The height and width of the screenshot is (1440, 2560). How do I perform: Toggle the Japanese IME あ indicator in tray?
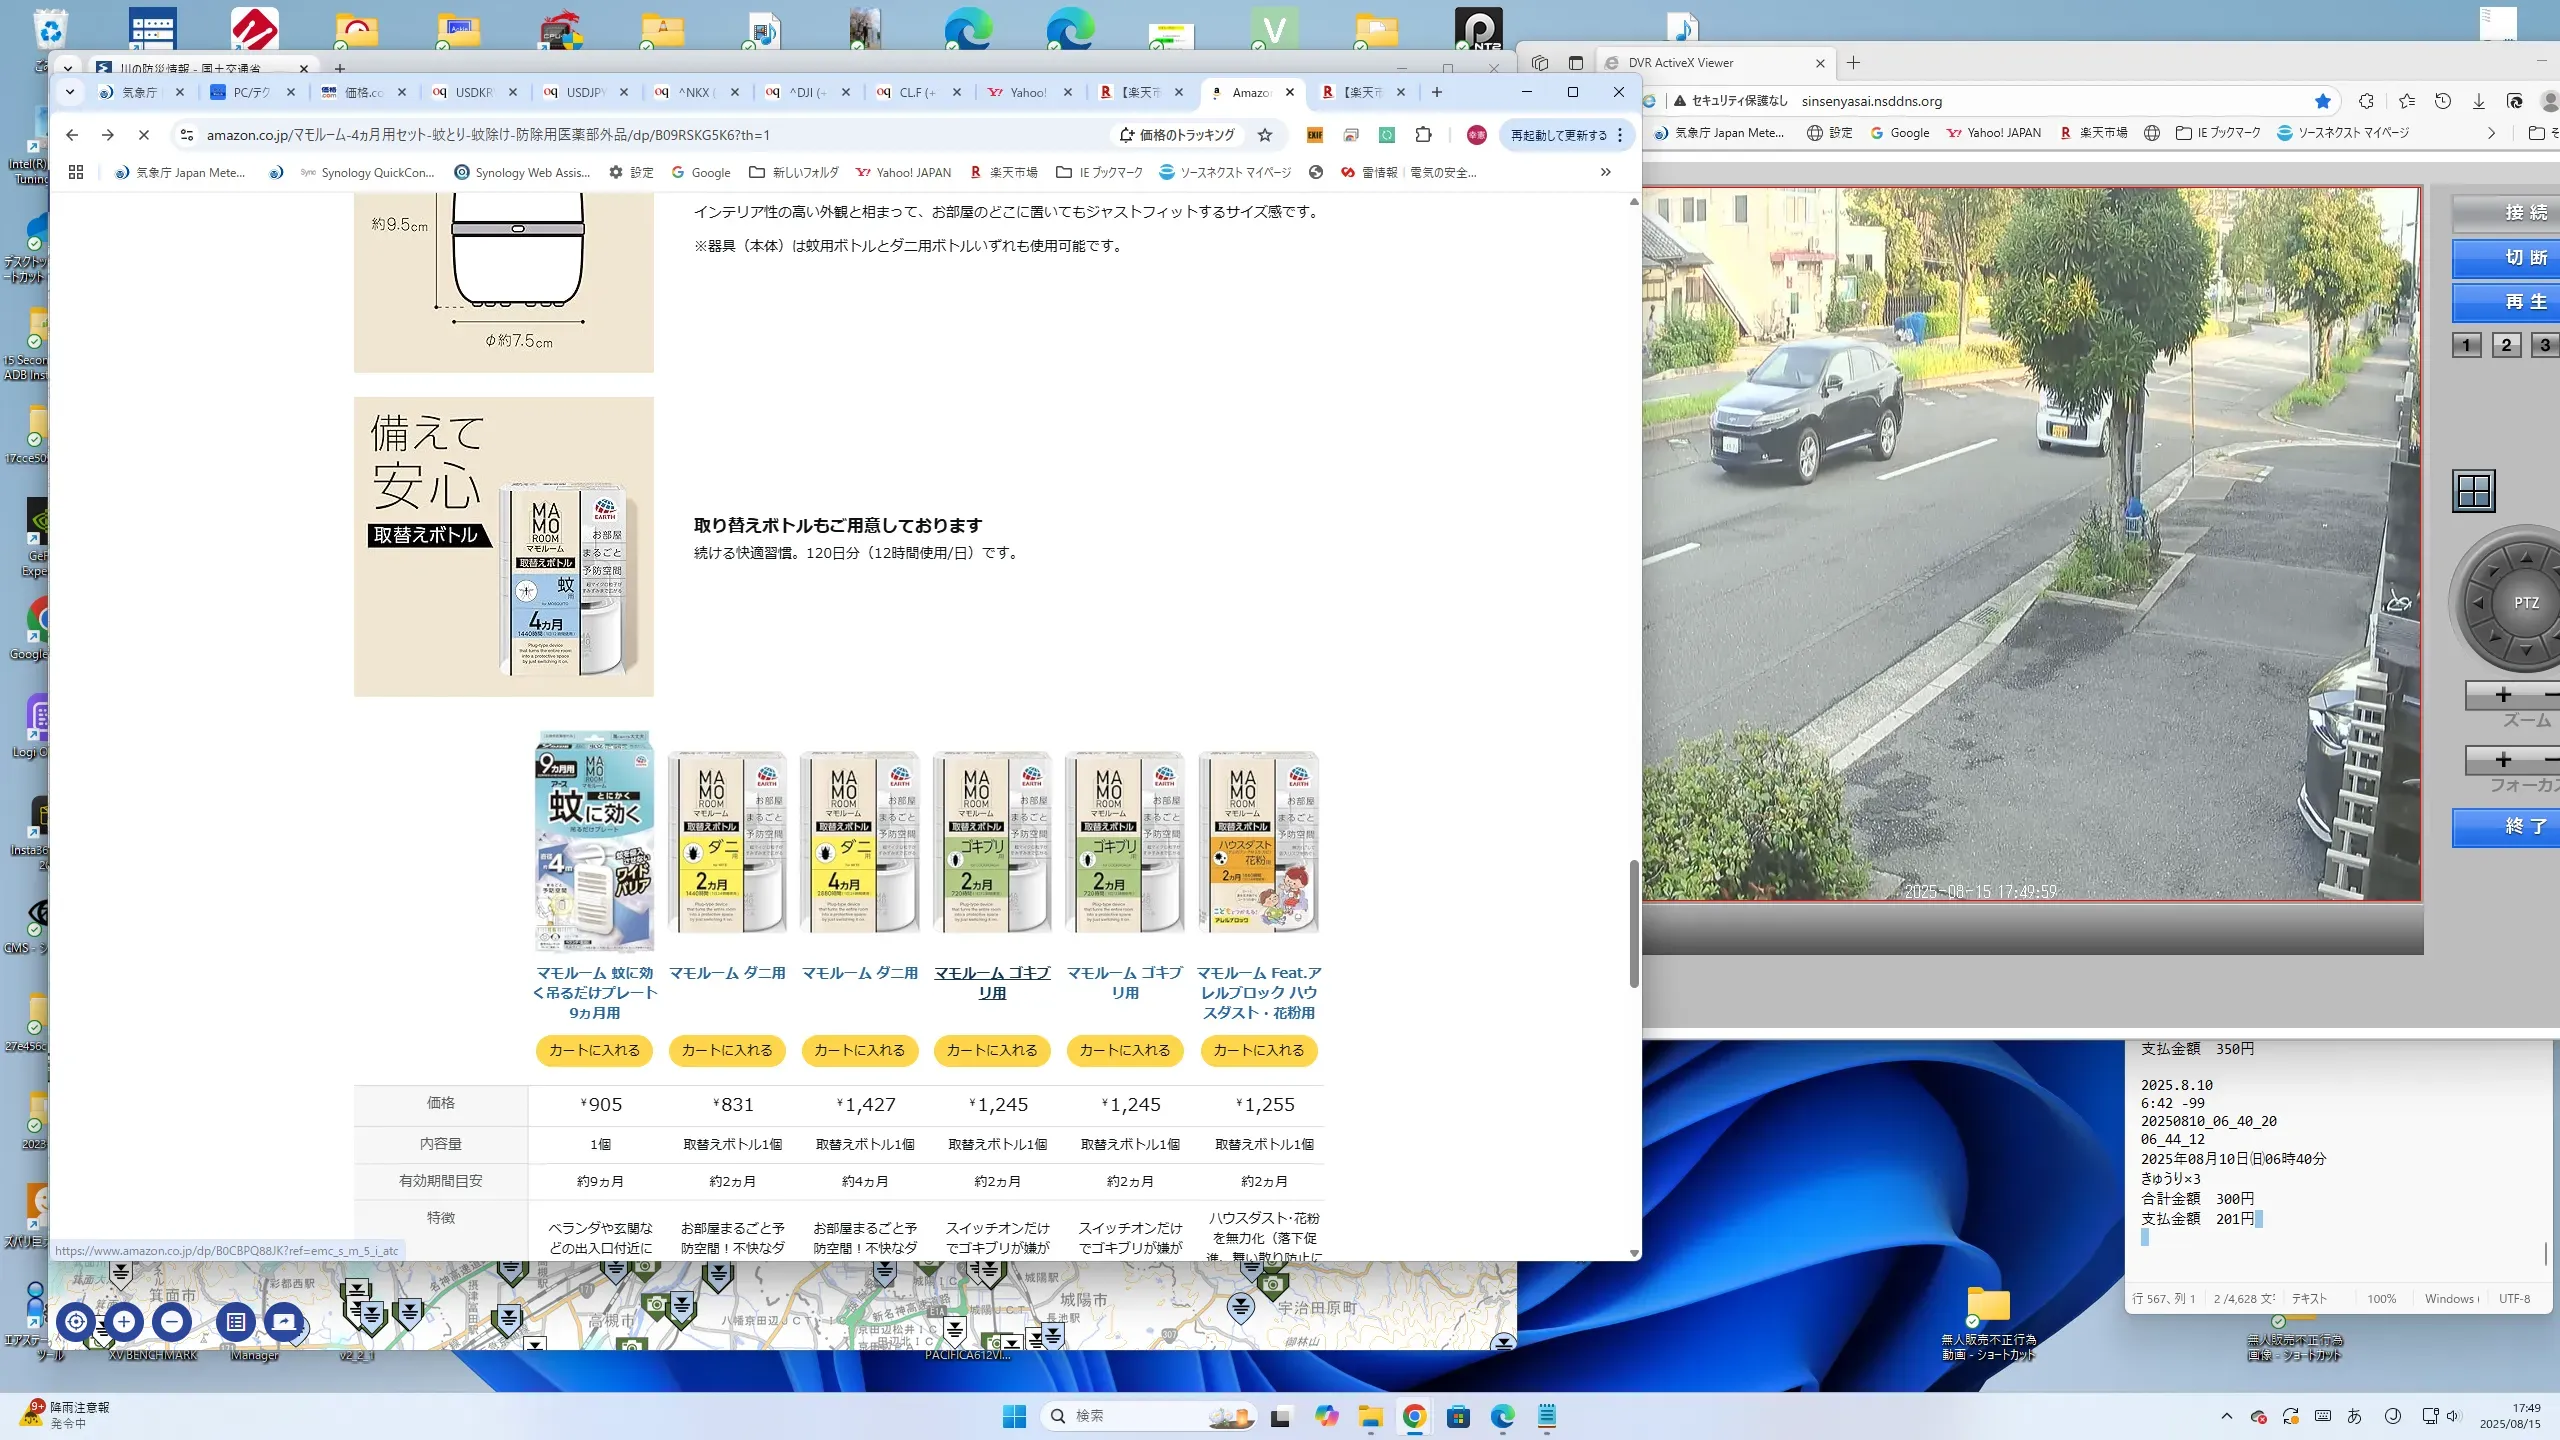(2354, 1416)
